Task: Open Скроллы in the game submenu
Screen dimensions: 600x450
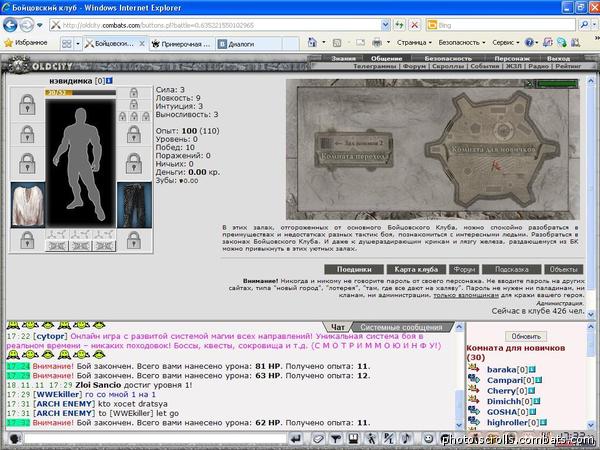Action: [x=448, y=66]
